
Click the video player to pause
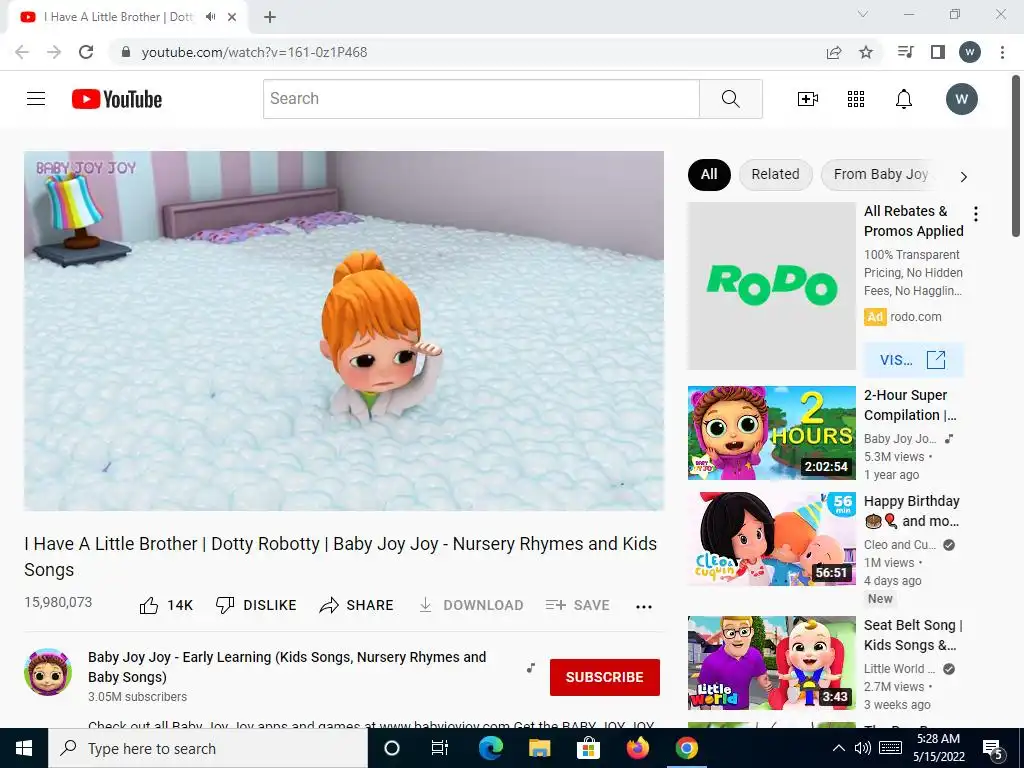[344, 330]
